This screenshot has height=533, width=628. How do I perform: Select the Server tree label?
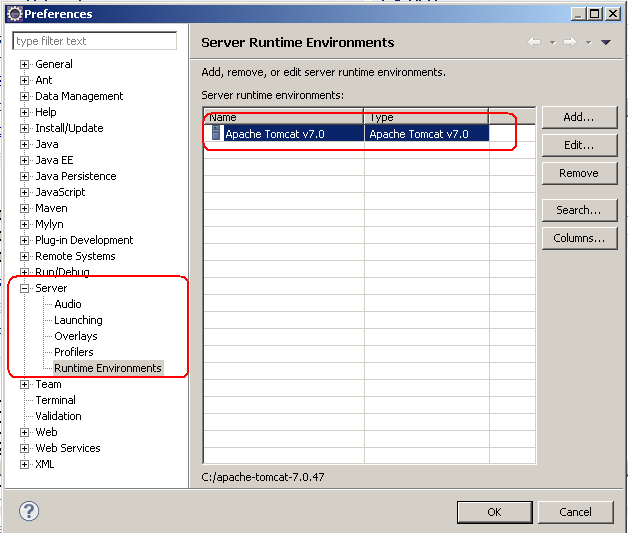click(51, 288)
